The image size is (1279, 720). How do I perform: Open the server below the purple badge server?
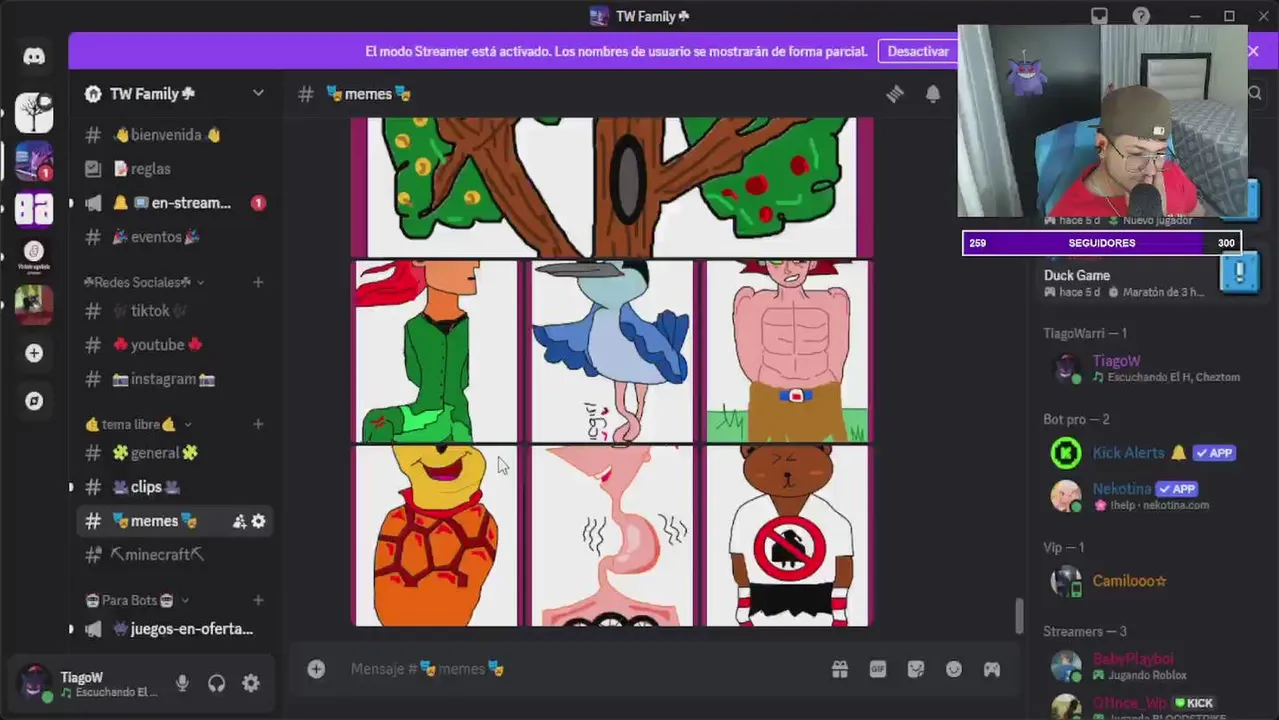tap(34, 209)
